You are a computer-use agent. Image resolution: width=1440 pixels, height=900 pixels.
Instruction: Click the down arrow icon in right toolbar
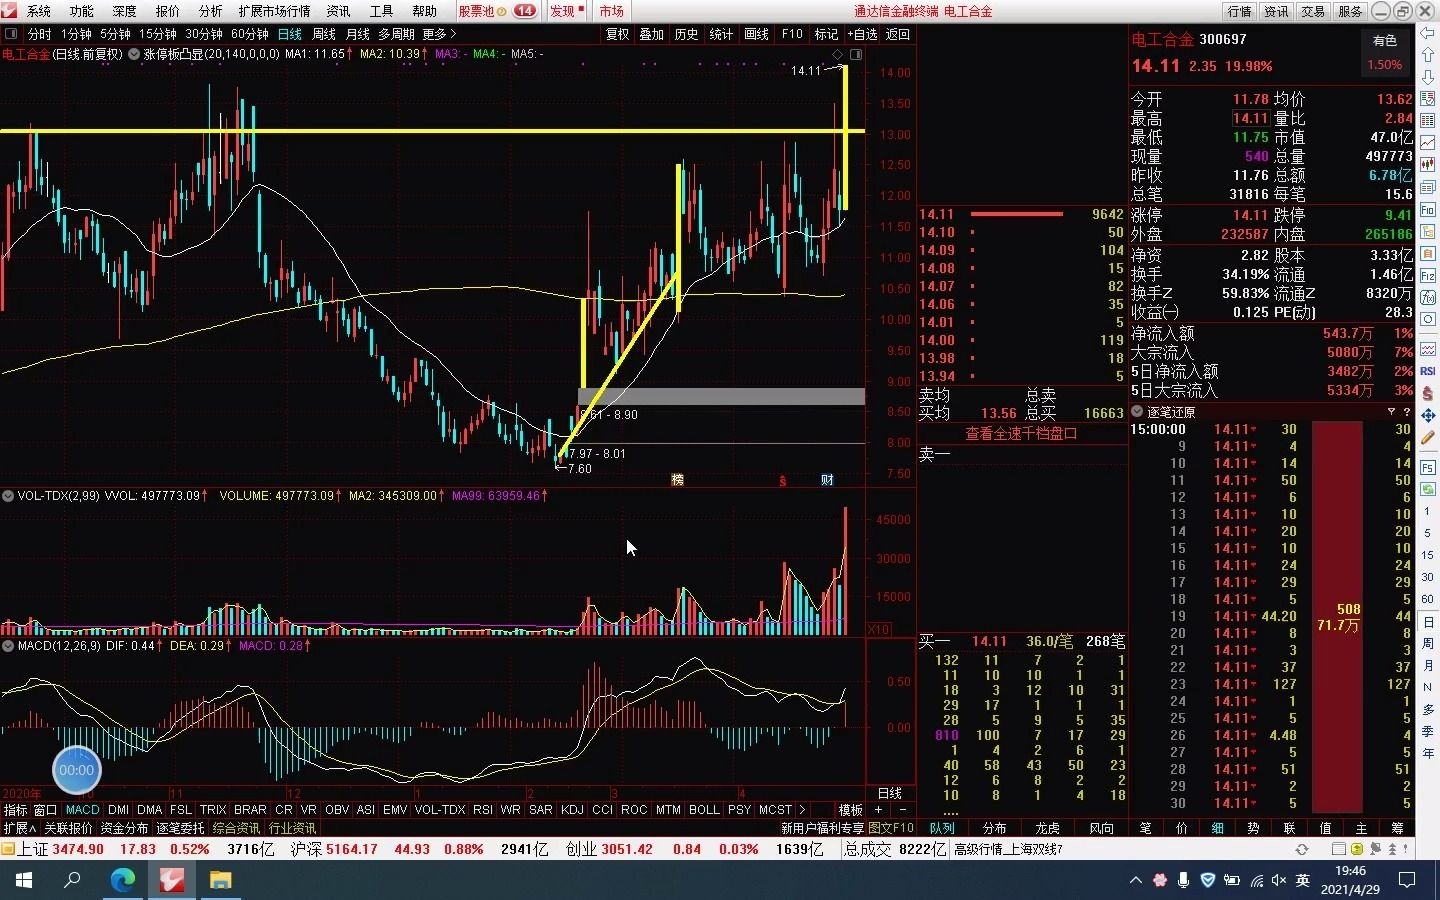point(1428,77)
